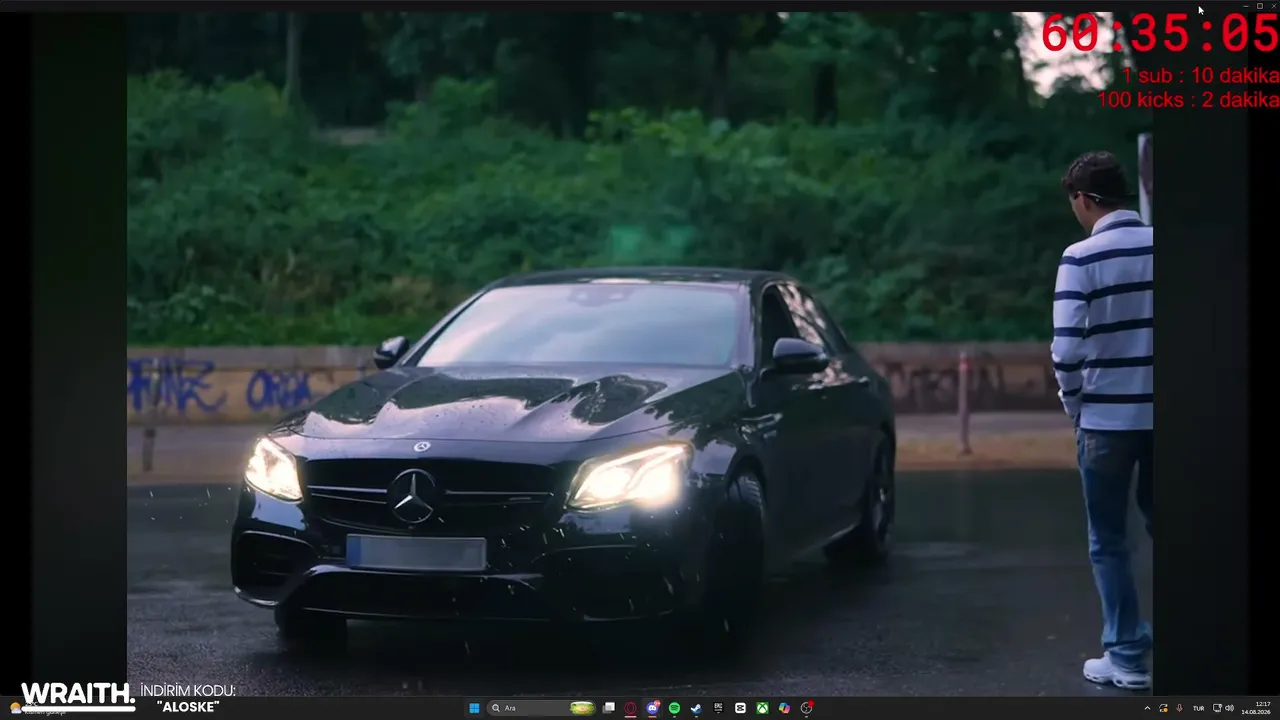Screen dimensions: 1280x720
Task: Open the clock and date showing 12:17
Action: pos(1256,708)
